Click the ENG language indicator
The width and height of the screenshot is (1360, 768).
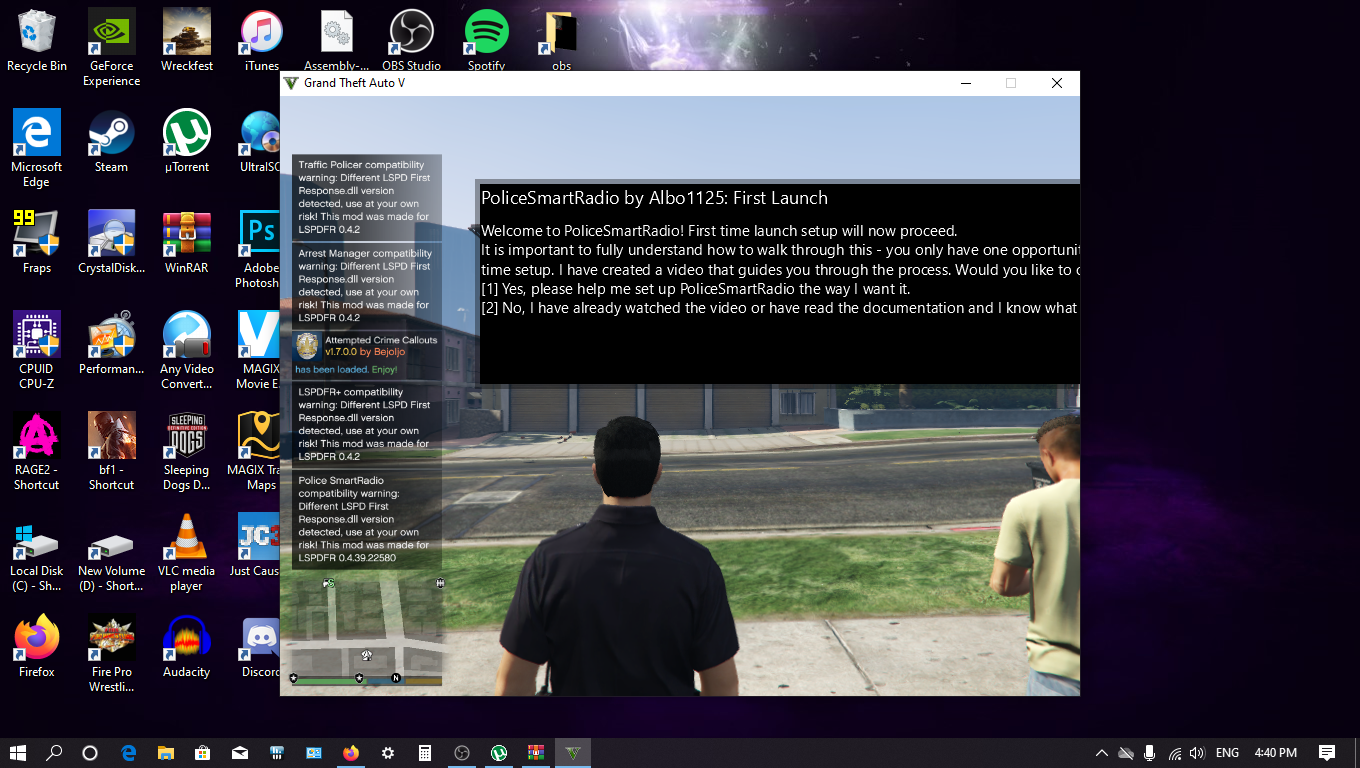pyautogui.click(x=1227, y=753)
